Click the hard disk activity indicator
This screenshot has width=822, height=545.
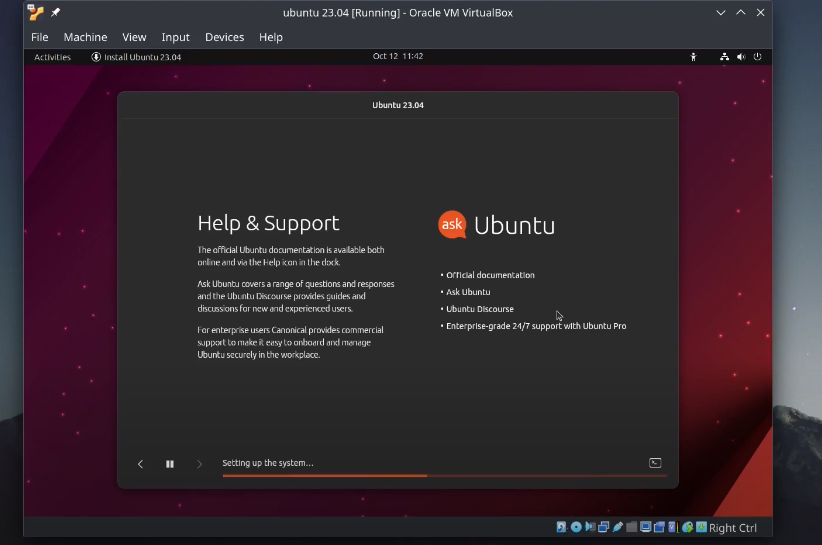coord(562,527)
